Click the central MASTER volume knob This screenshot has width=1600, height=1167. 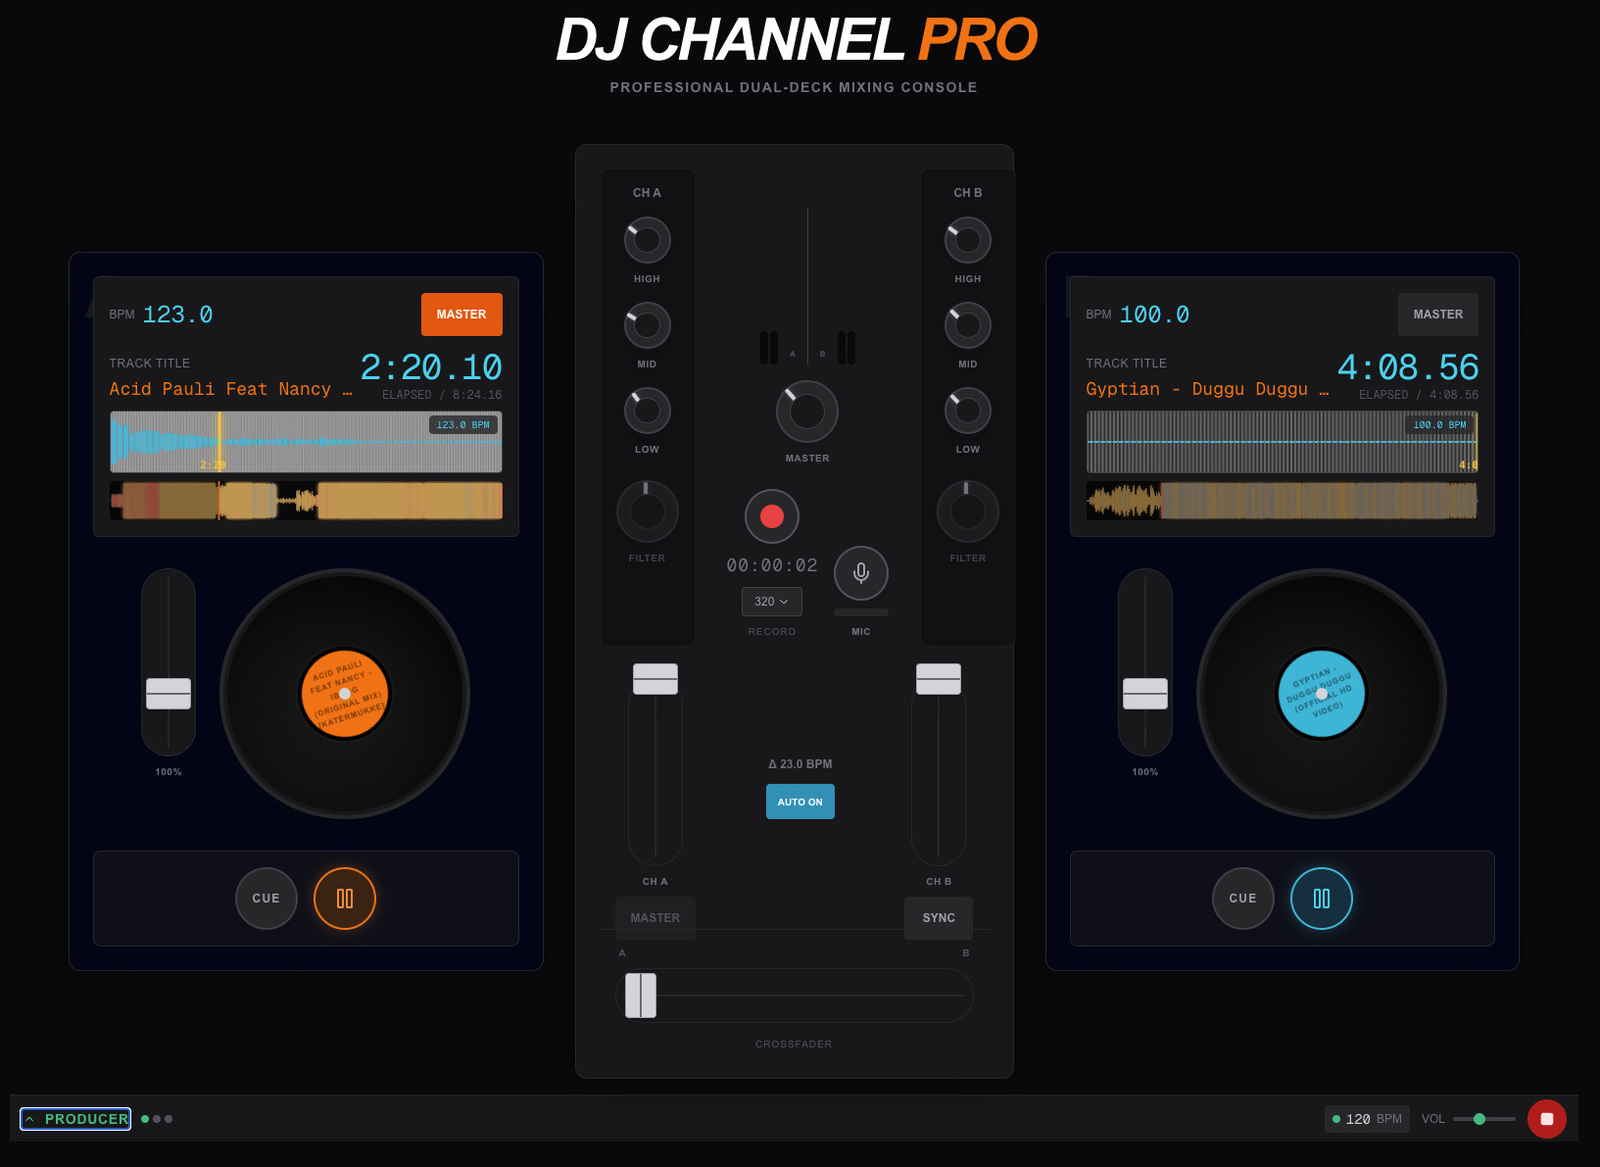pos(807,411)
